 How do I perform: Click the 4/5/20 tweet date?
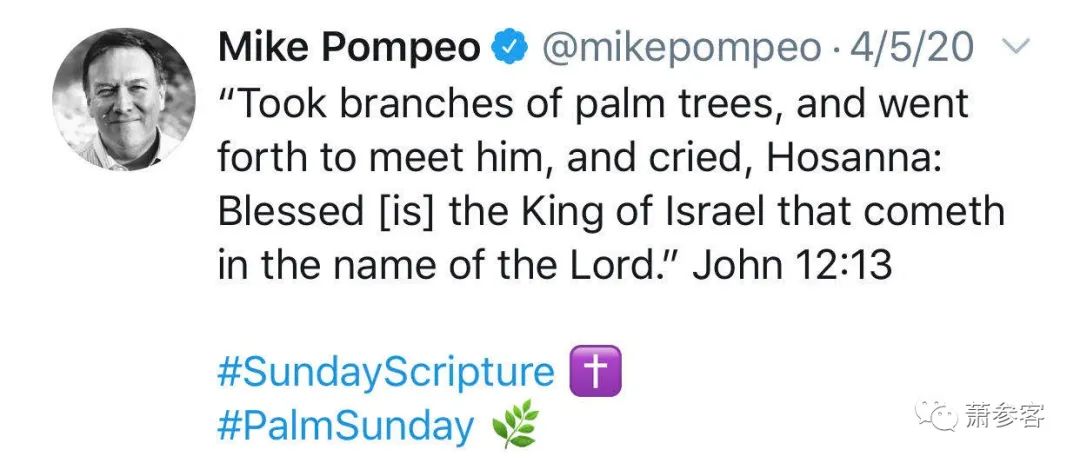coord(912,49)
